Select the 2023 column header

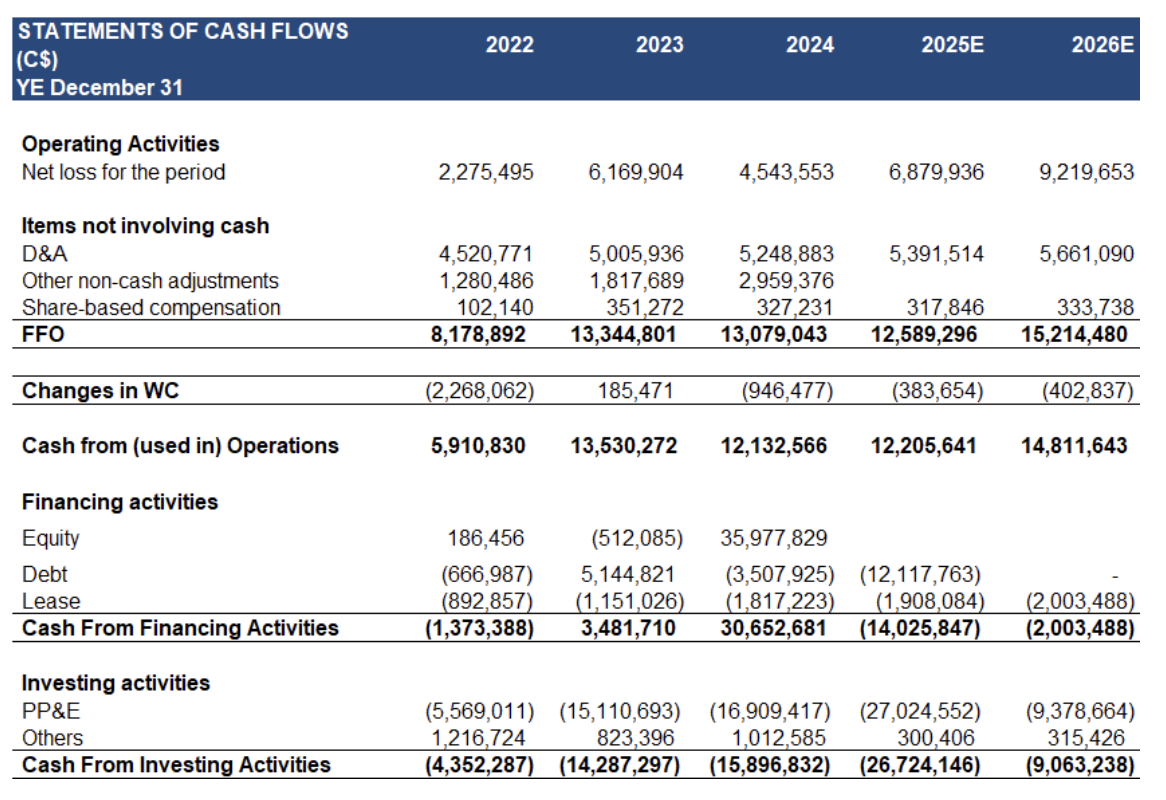(659, 45)
